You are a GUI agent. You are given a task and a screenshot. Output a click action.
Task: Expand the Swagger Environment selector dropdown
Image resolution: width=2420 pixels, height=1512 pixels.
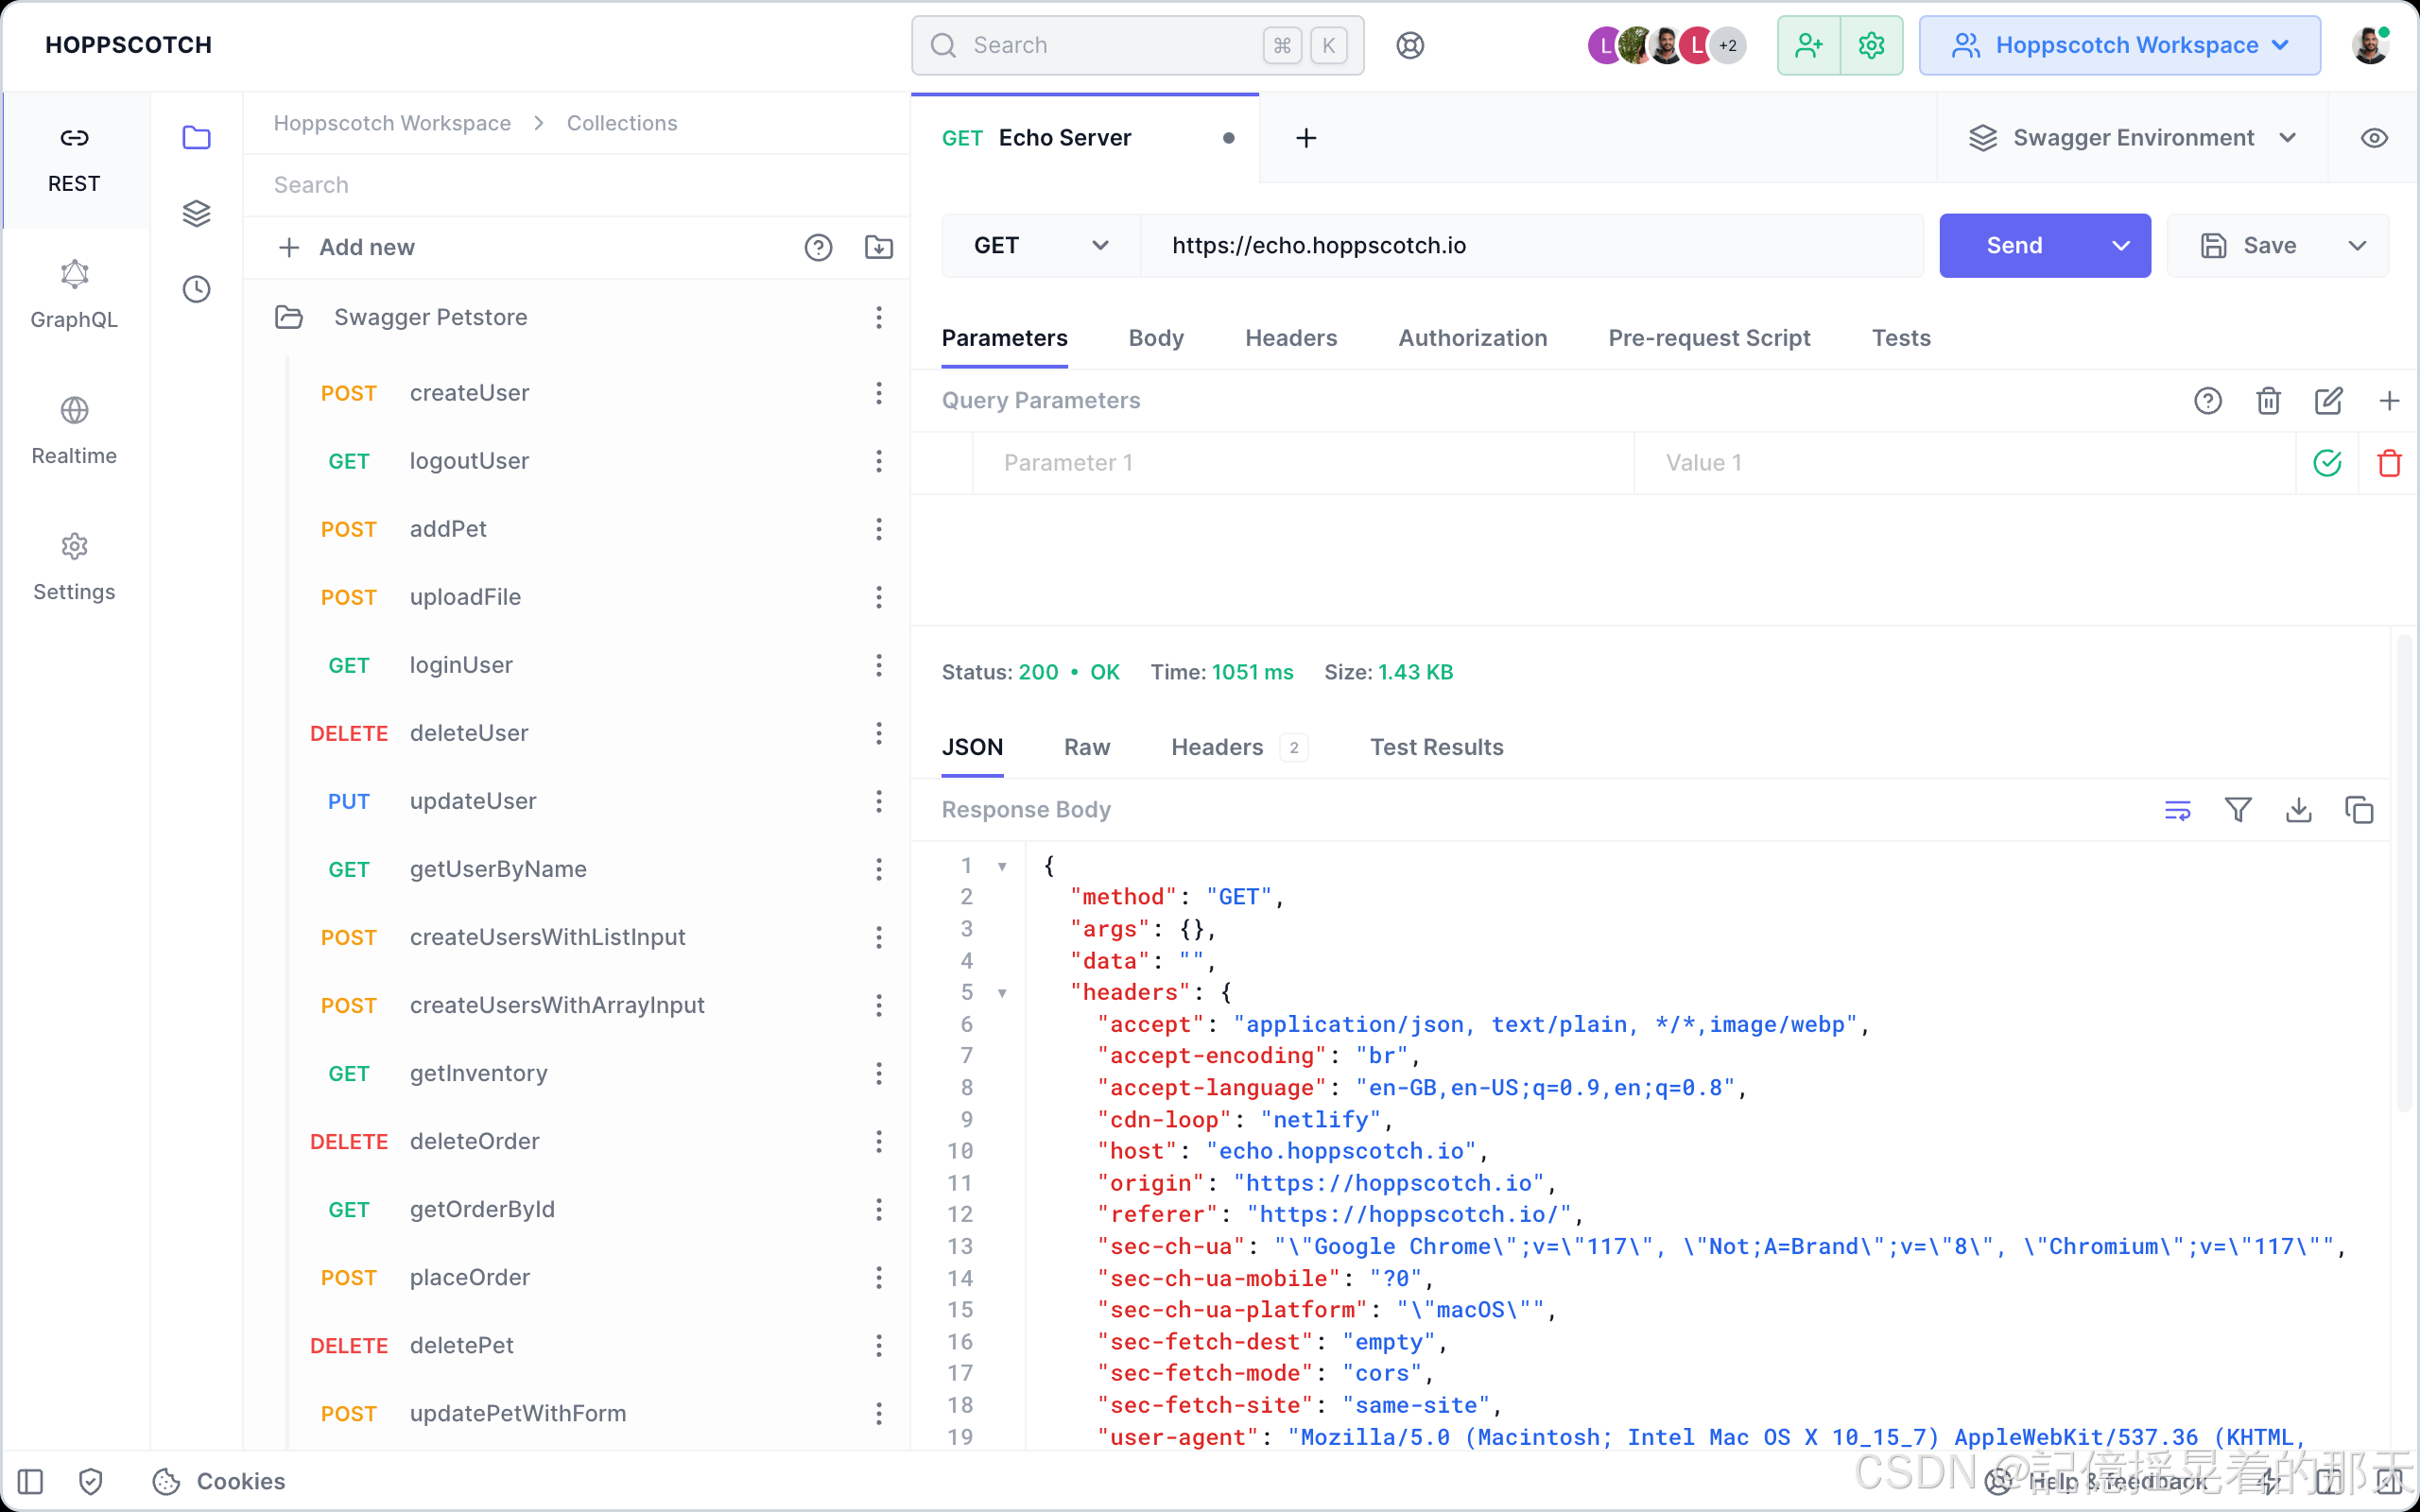point(2133,138)
